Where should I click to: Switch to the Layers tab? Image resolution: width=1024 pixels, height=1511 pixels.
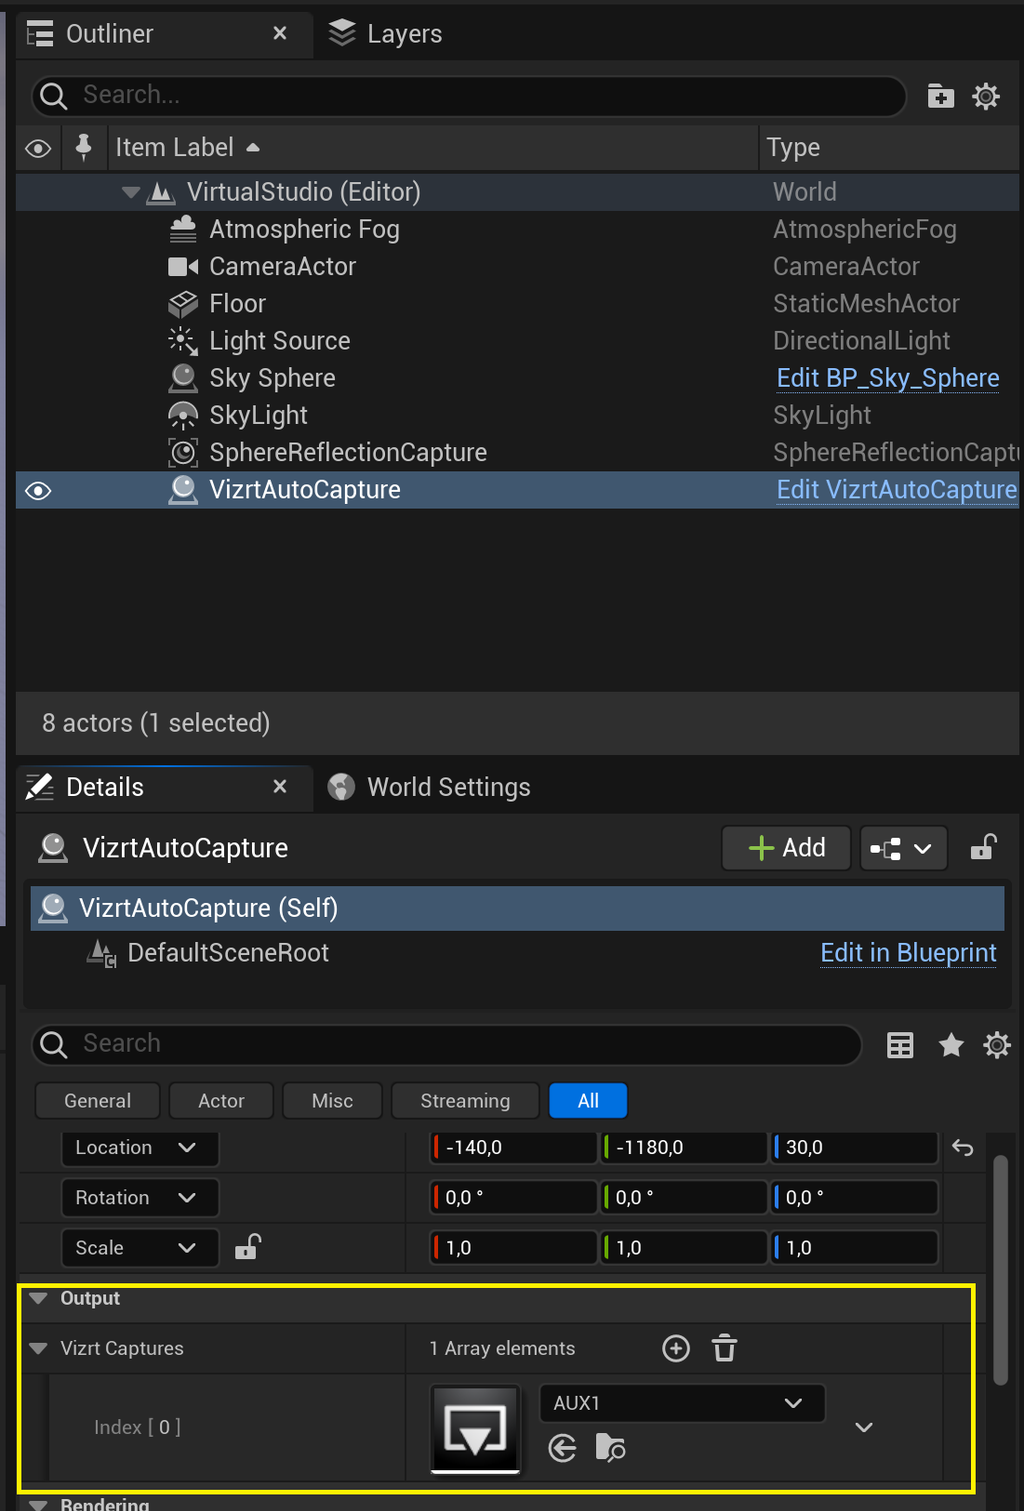click(386, 34)
